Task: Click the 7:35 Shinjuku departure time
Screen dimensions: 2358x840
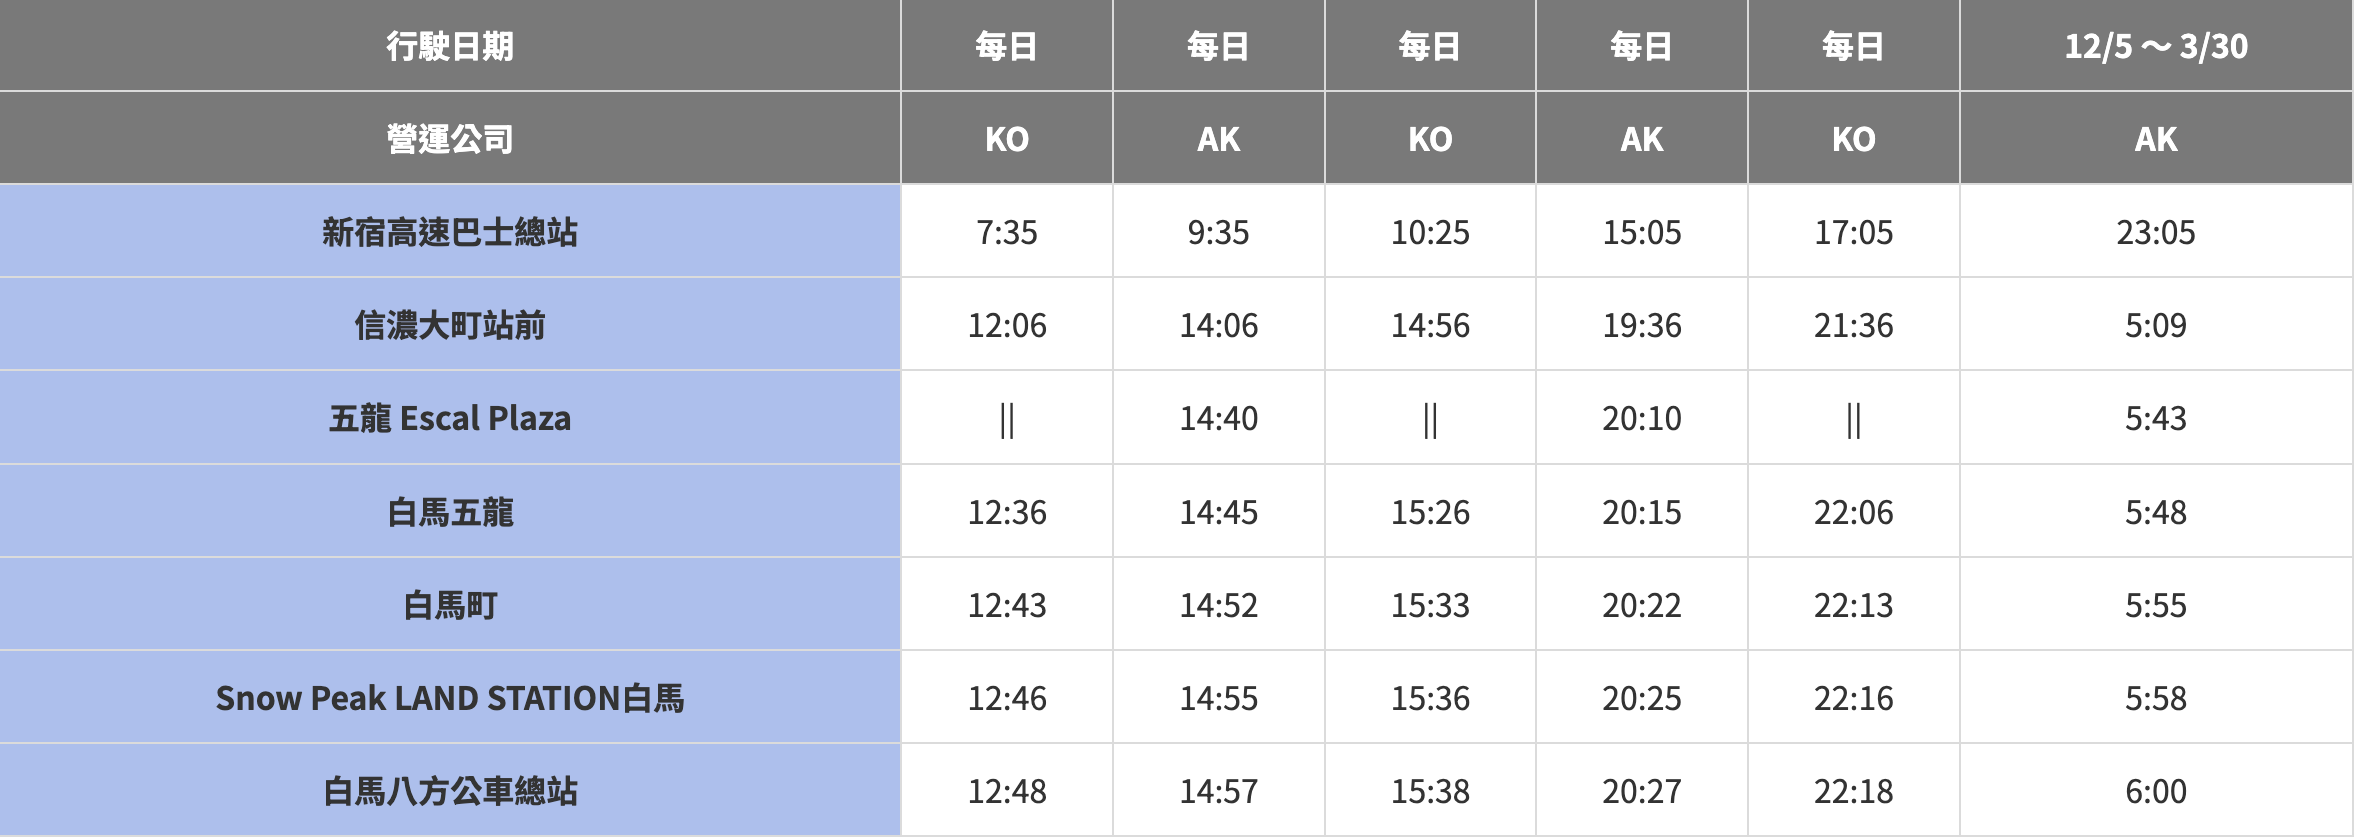Action: tap(1006, 232)
